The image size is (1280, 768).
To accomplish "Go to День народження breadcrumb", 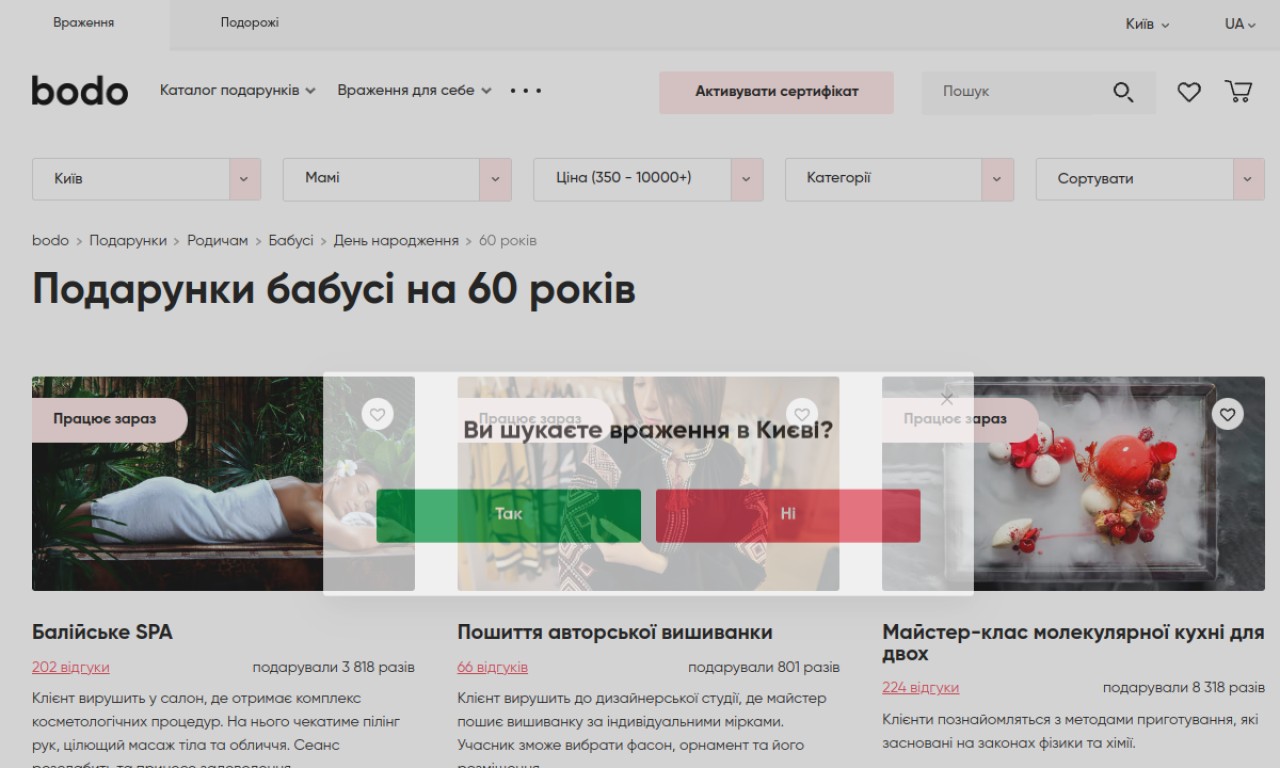I will point(396,241).
